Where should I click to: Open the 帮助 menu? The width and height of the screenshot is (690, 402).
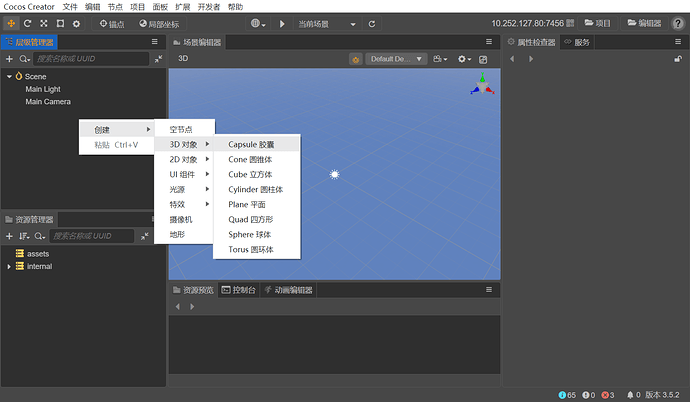[x=235, y=7]
